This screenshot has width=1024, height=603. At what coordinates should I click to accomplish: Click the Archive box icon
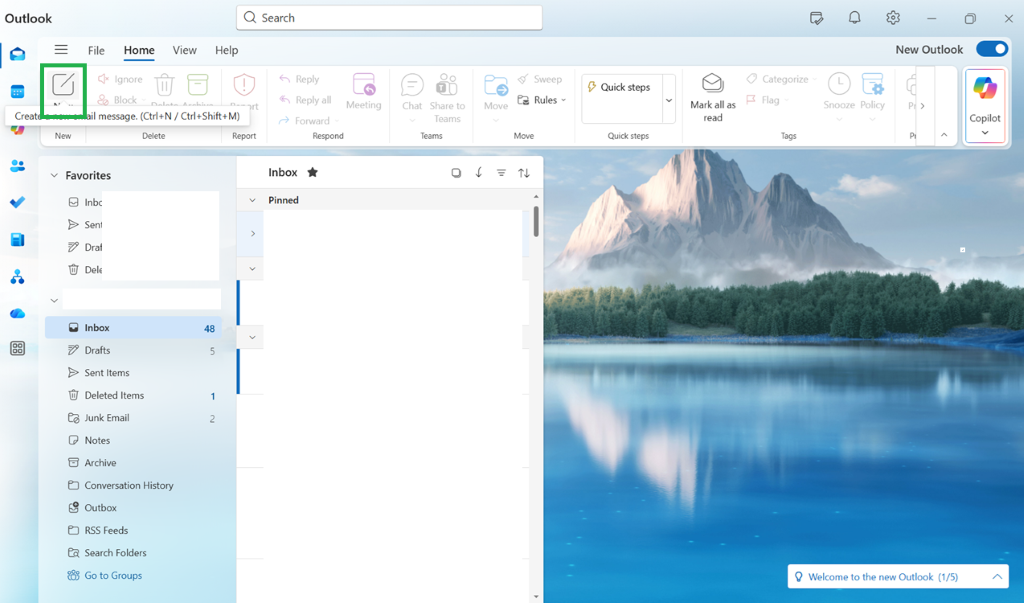point(197,85)
